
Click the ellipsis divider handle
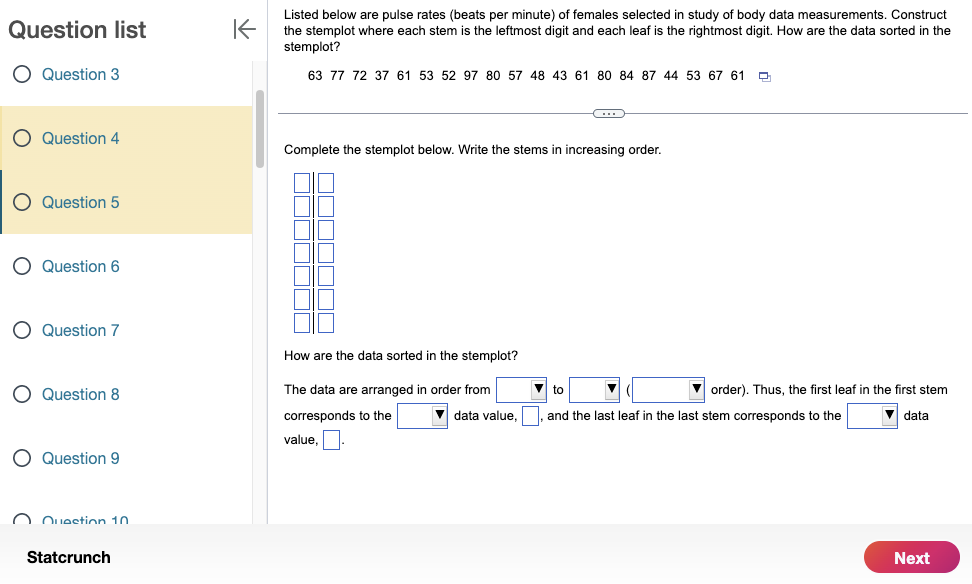(x=608, y=113)
